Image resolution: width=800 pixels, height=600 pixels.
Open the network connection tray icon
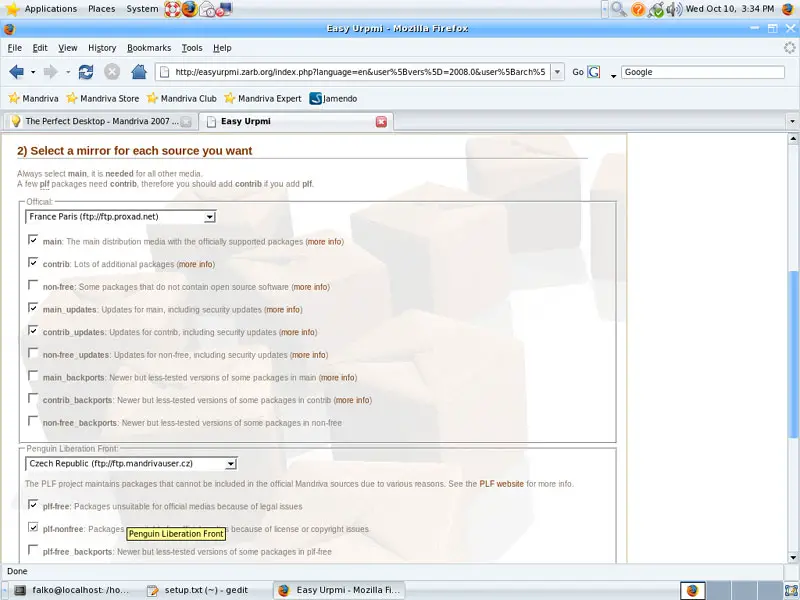(656, 9)
